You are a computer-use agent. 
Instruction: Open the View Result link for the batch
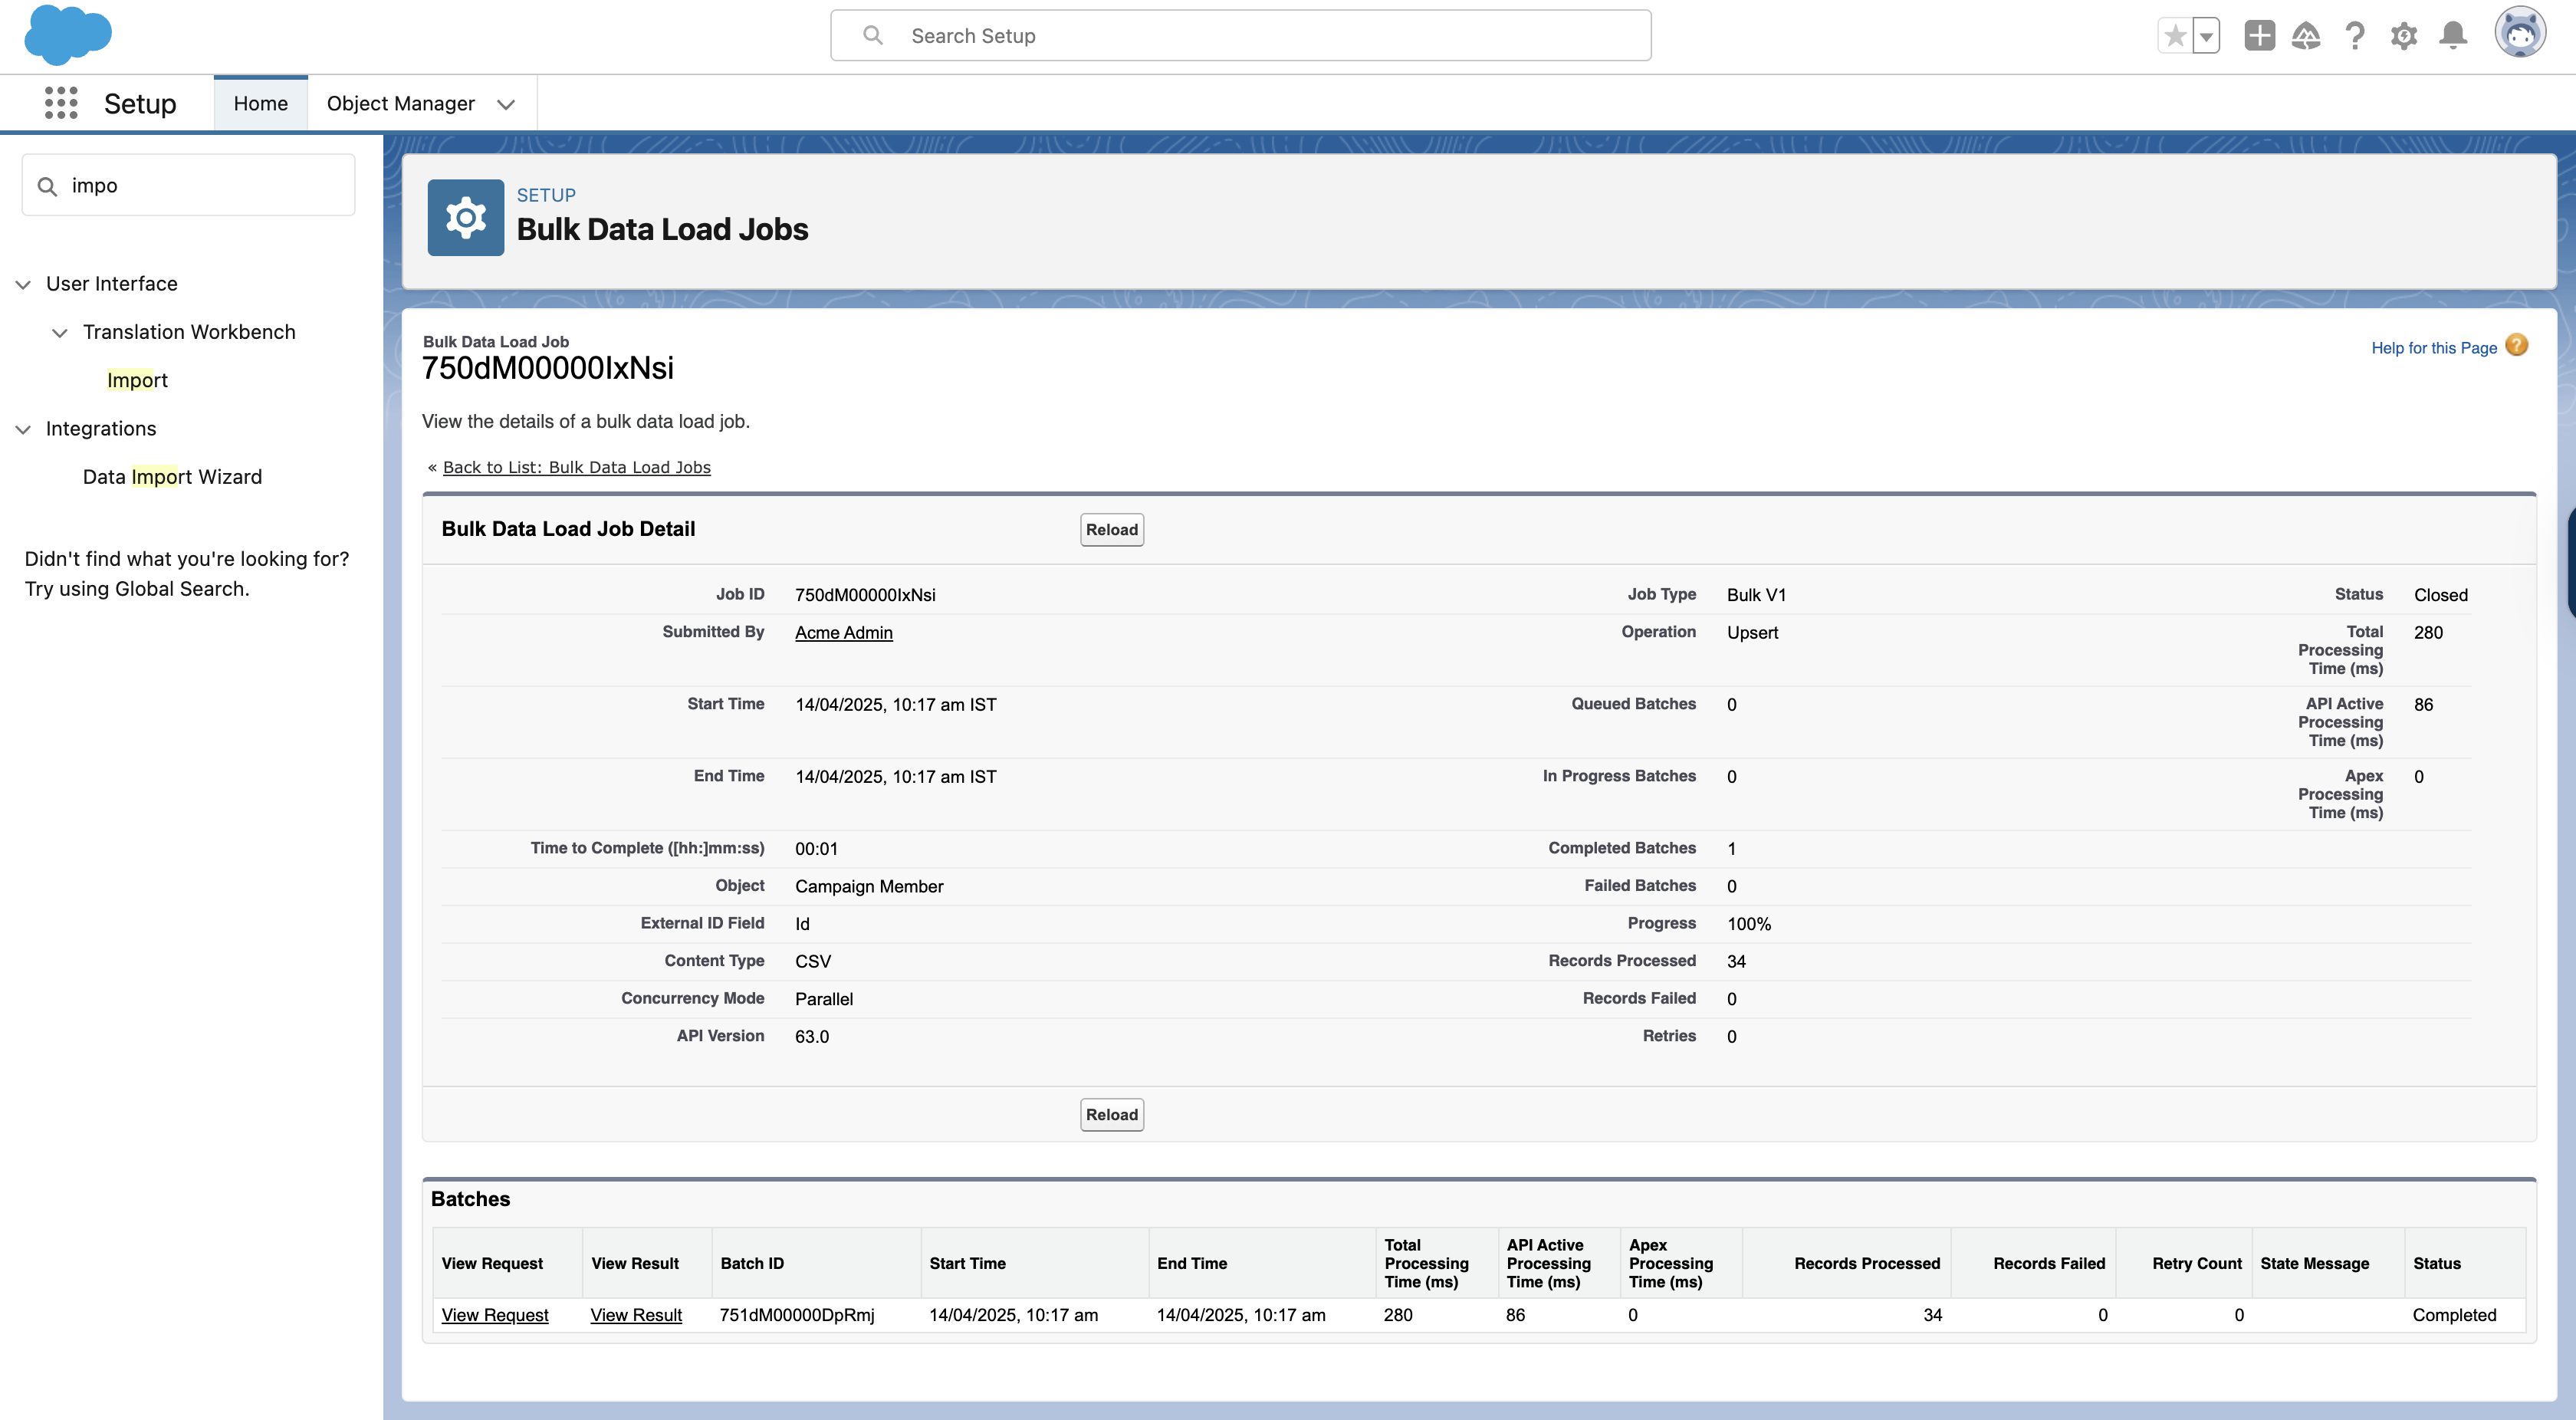point(636,1315)
